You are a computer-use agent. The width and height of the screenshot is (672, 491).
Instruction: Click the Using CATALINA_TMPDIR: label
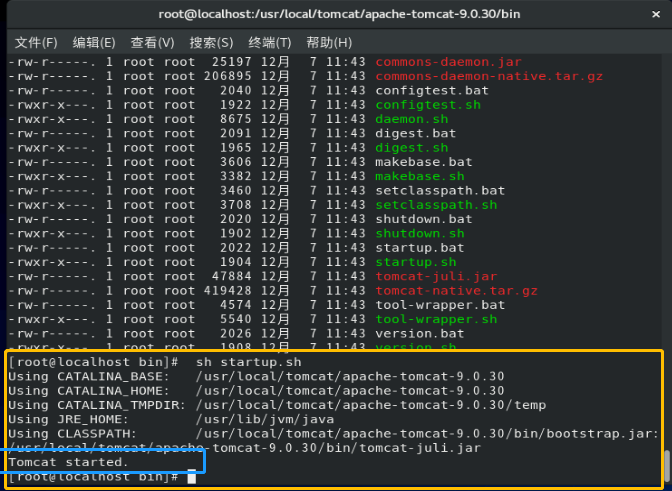(97, 405)
